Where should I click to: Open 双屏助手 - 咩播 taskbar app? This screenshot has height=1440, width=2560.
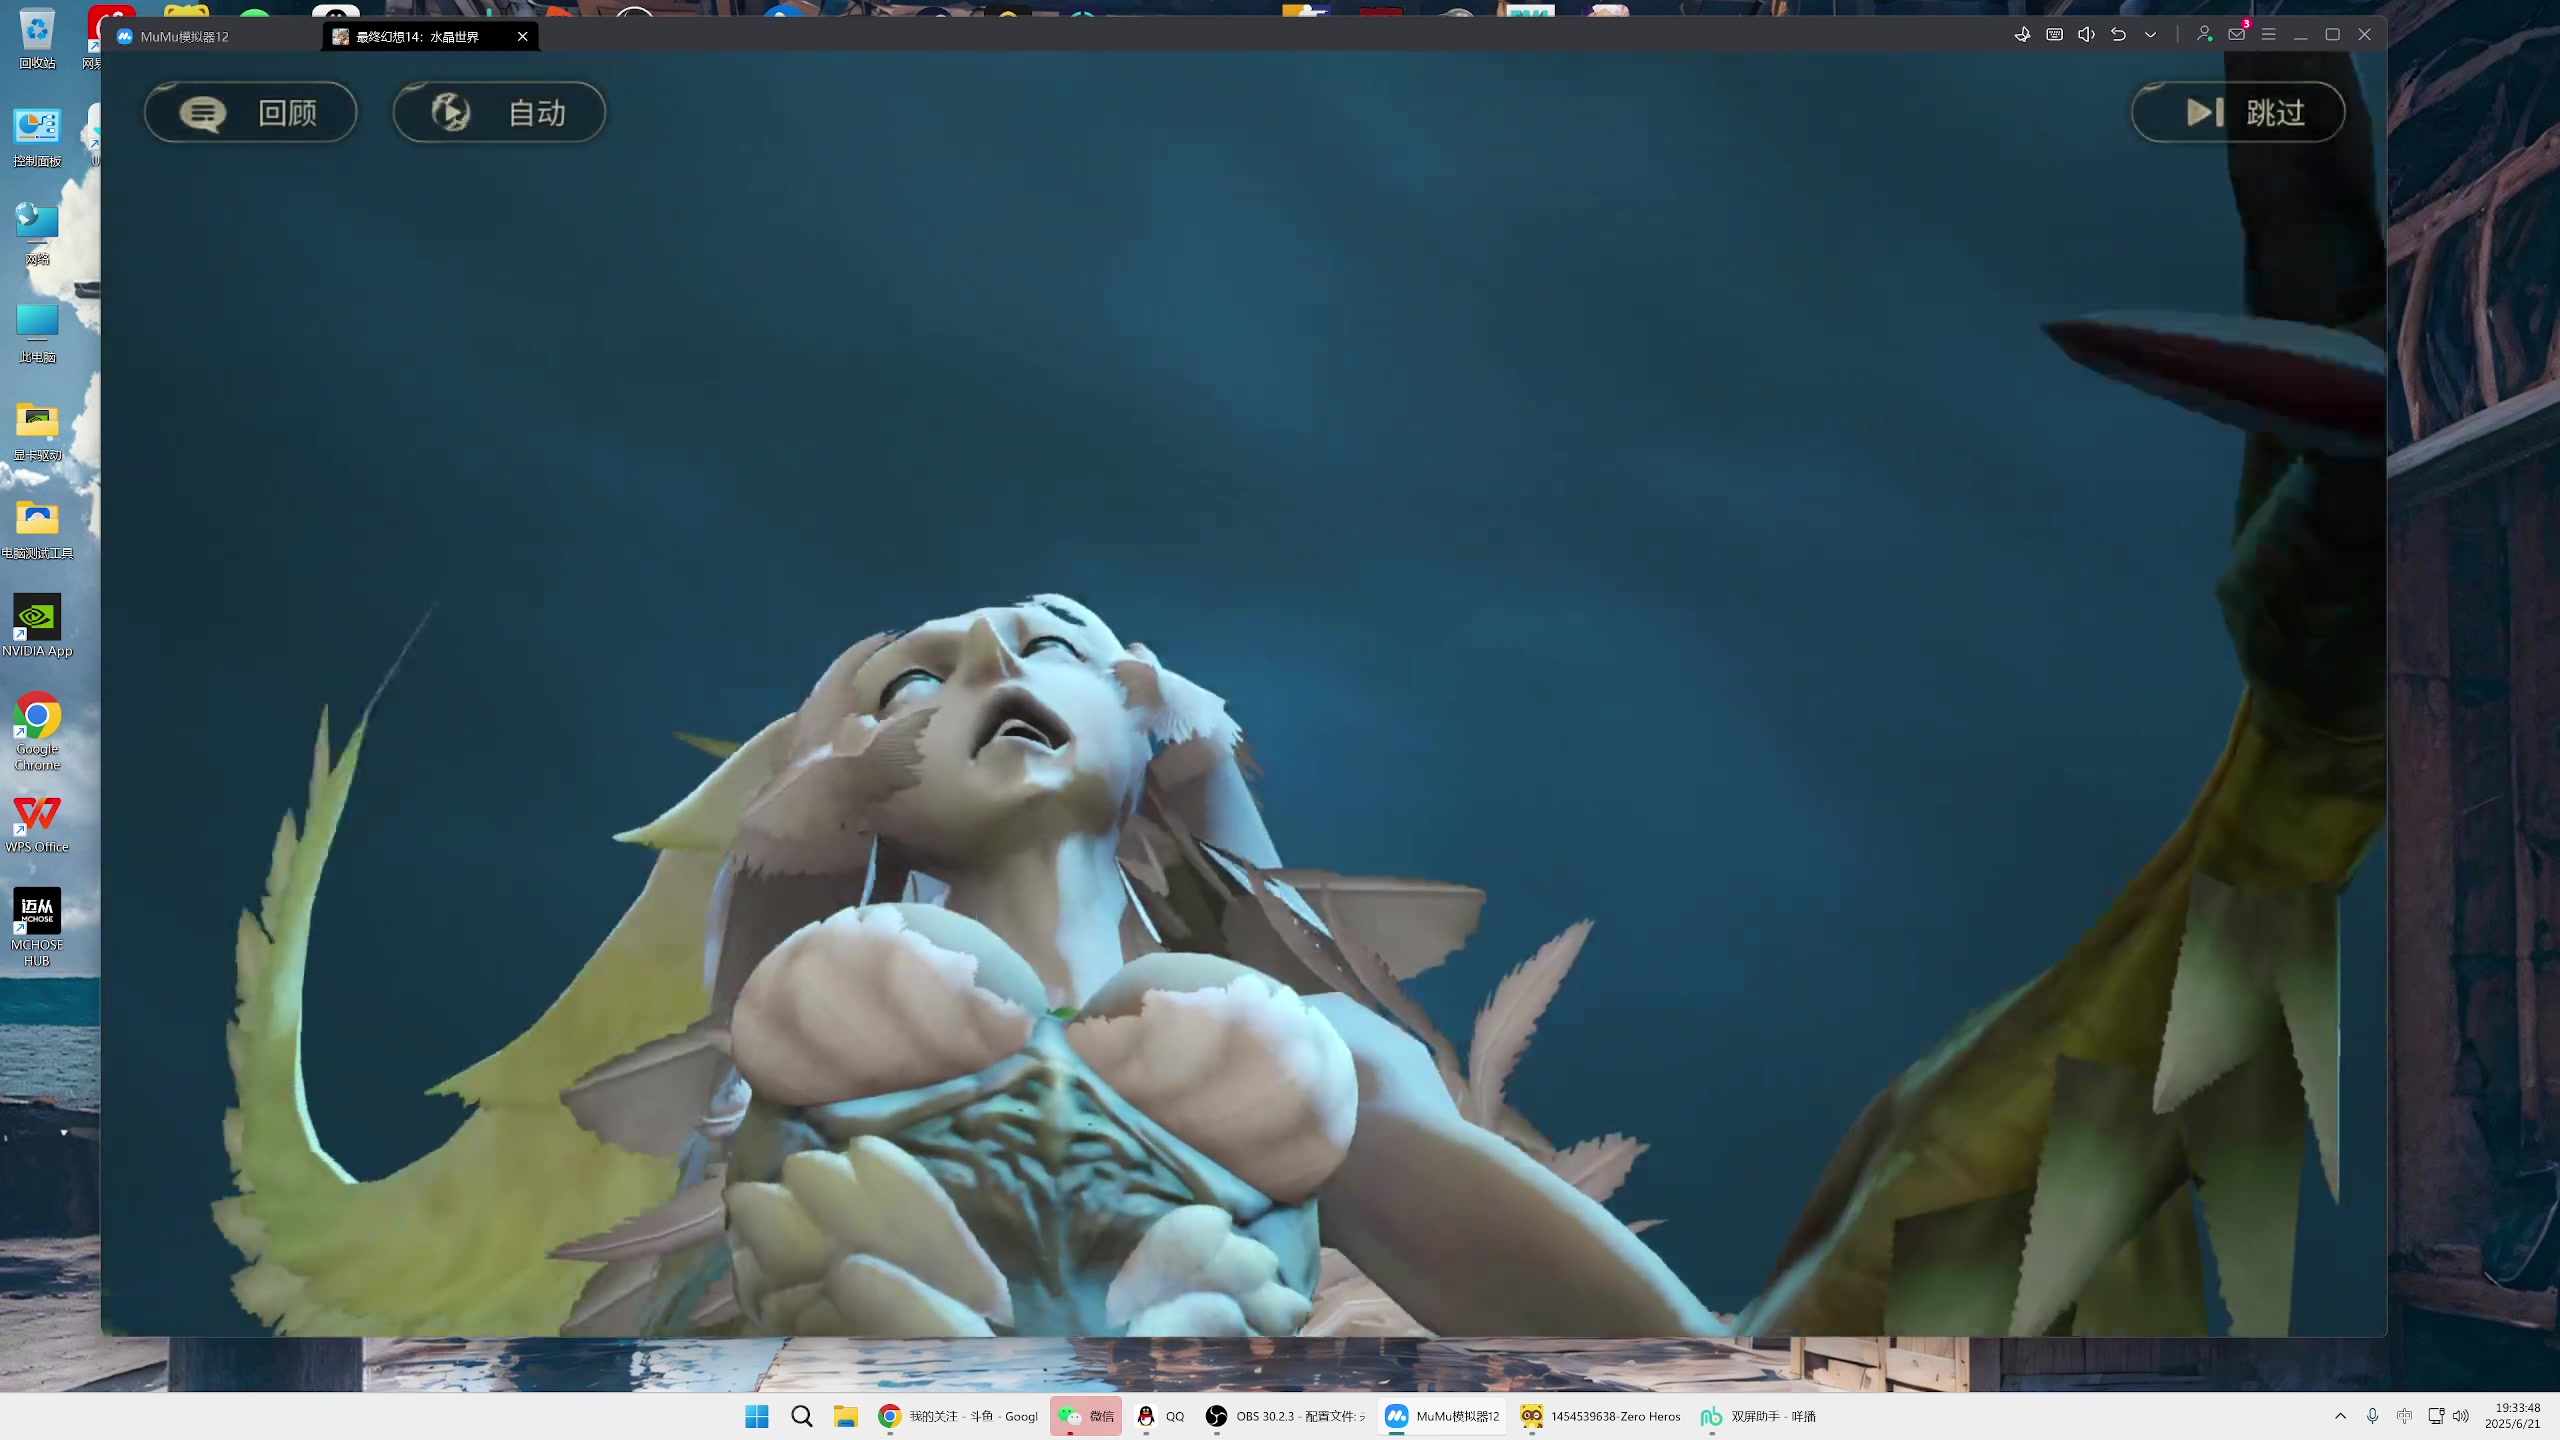[x=1758, y=1416]
